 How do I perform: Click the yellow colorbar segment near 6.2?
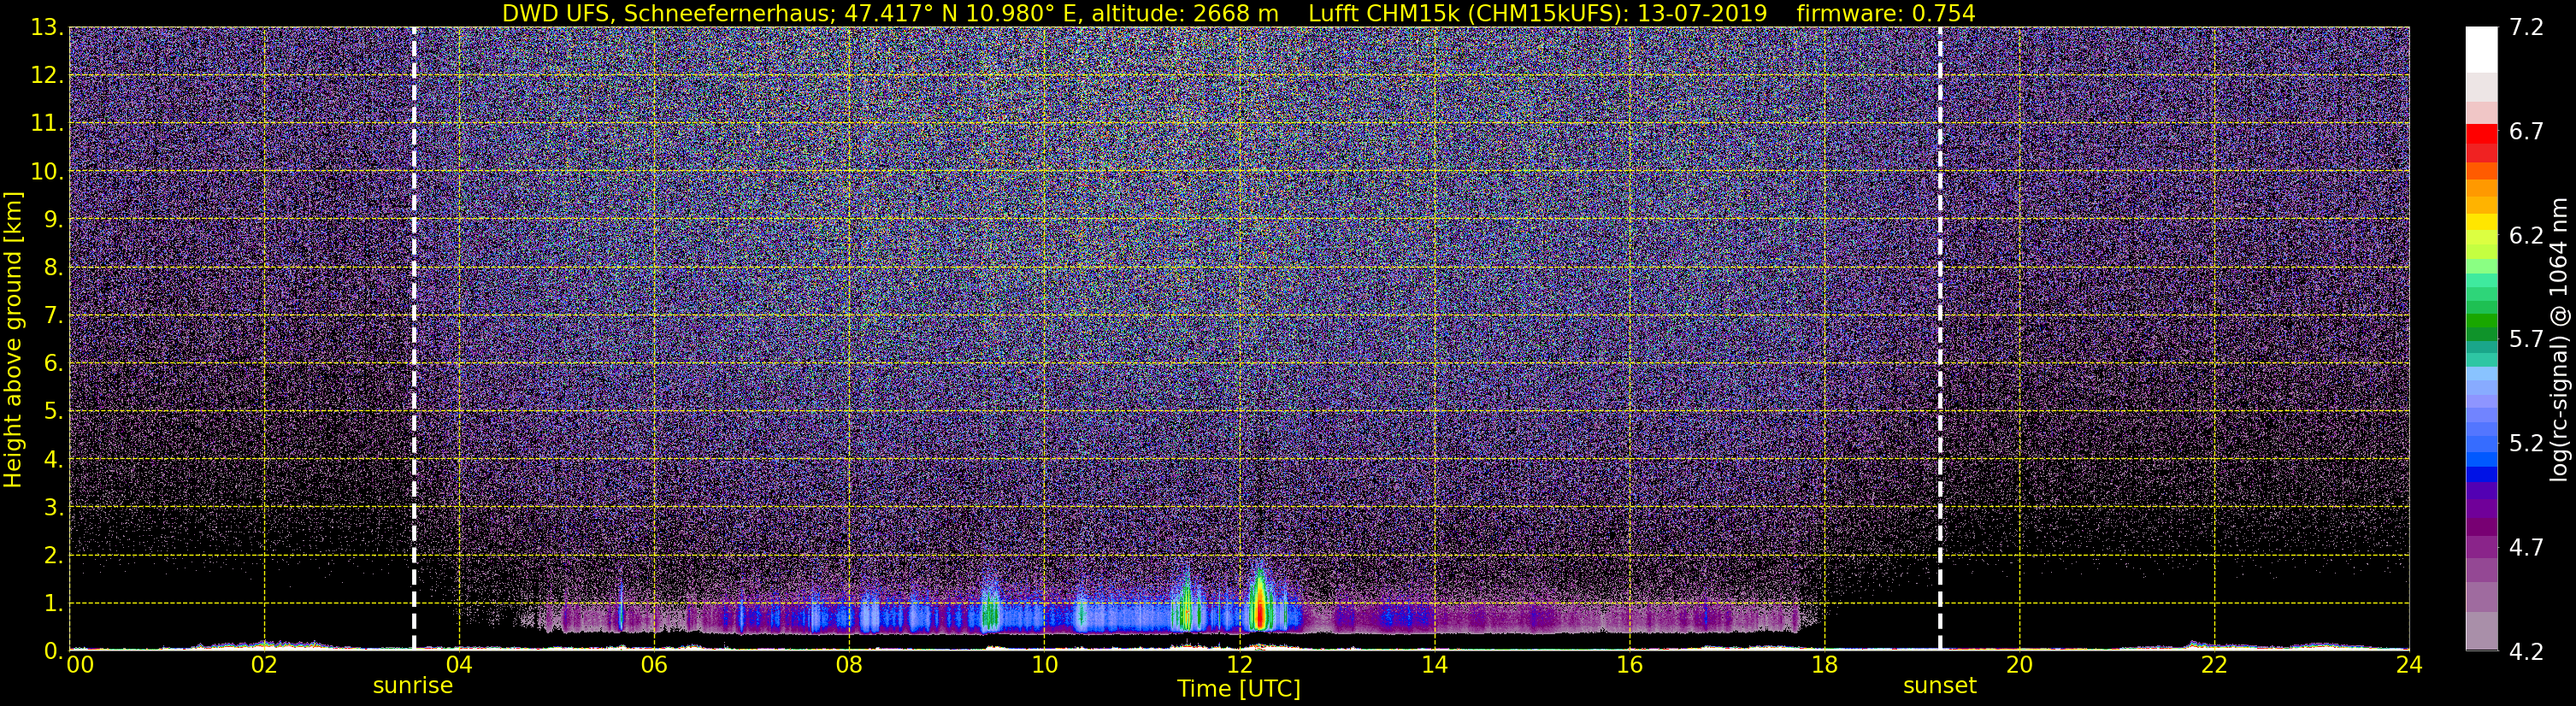pyautogui.click(x=2481, y=238)
